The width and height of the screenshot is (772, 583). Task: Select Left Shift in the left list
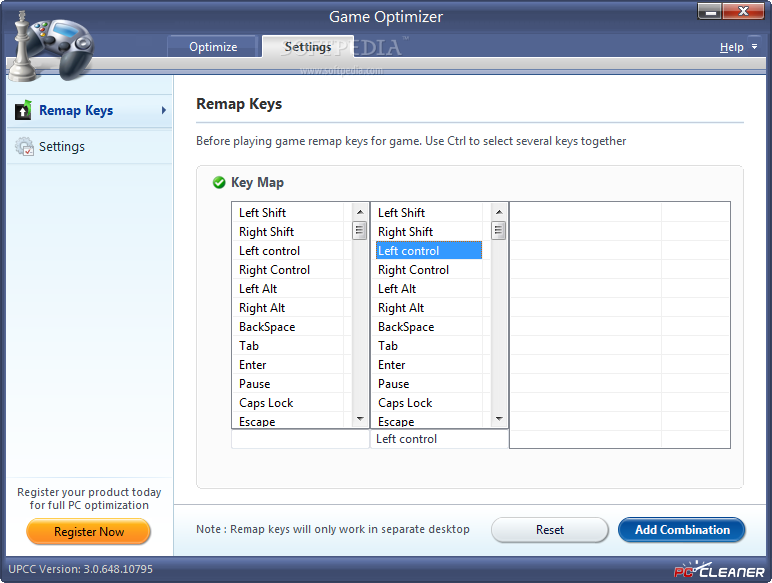click(292, 213)
